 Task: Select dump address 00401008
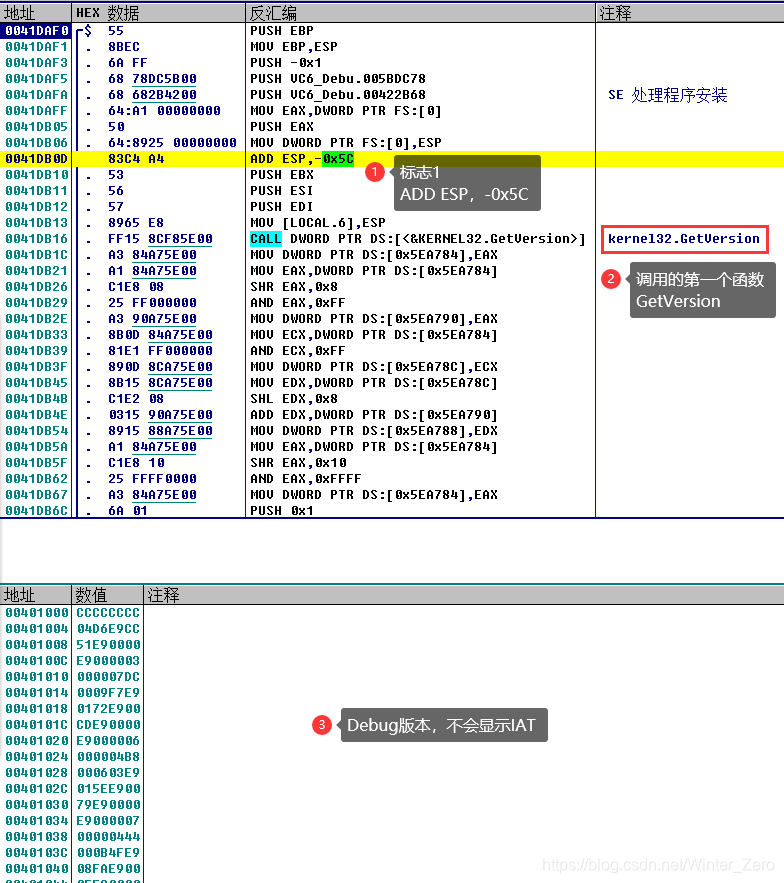[x=37, y=645]
